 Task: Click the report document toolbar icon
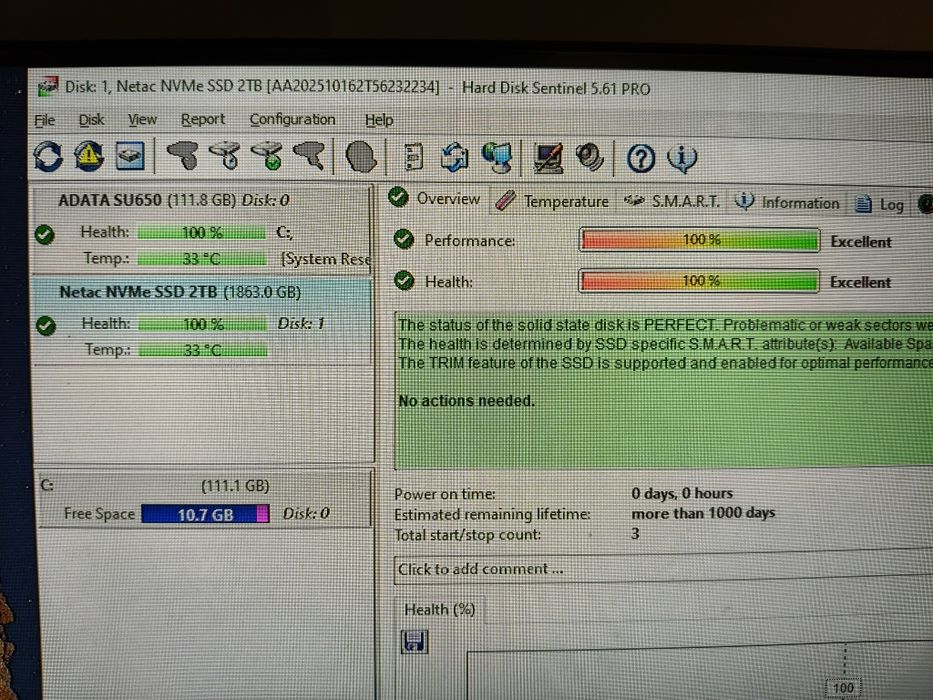pyautogui.click(x=413, y=158)
